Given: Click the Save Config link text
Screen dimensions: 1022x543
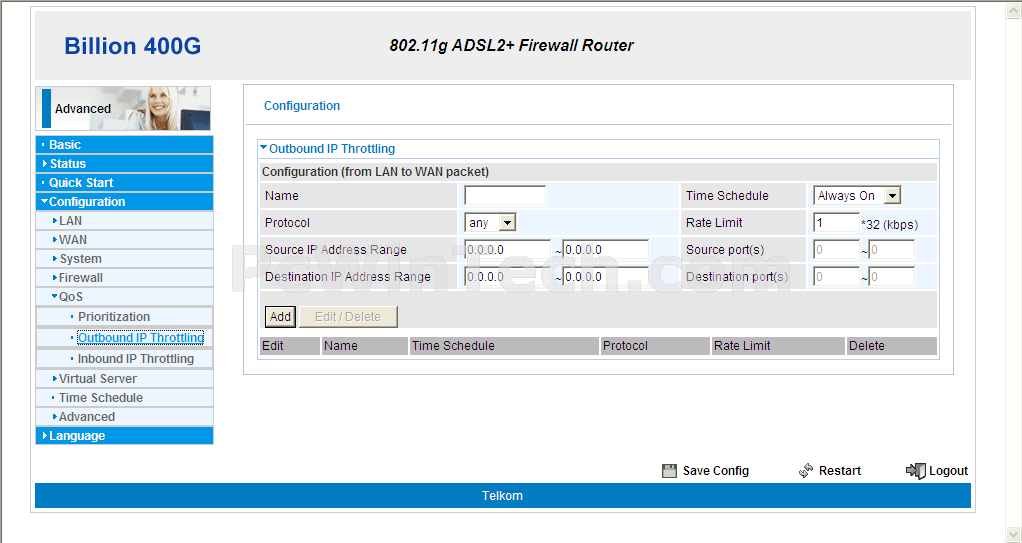Looking at the screenshot, I should coord(716,471).
